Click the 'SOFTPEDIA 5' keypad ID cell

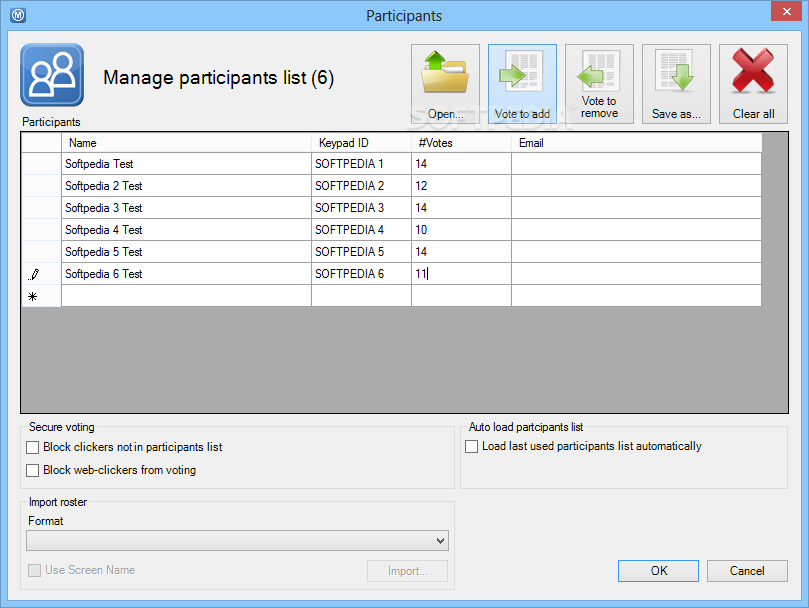pyautogui.click(x=361, y=252)
